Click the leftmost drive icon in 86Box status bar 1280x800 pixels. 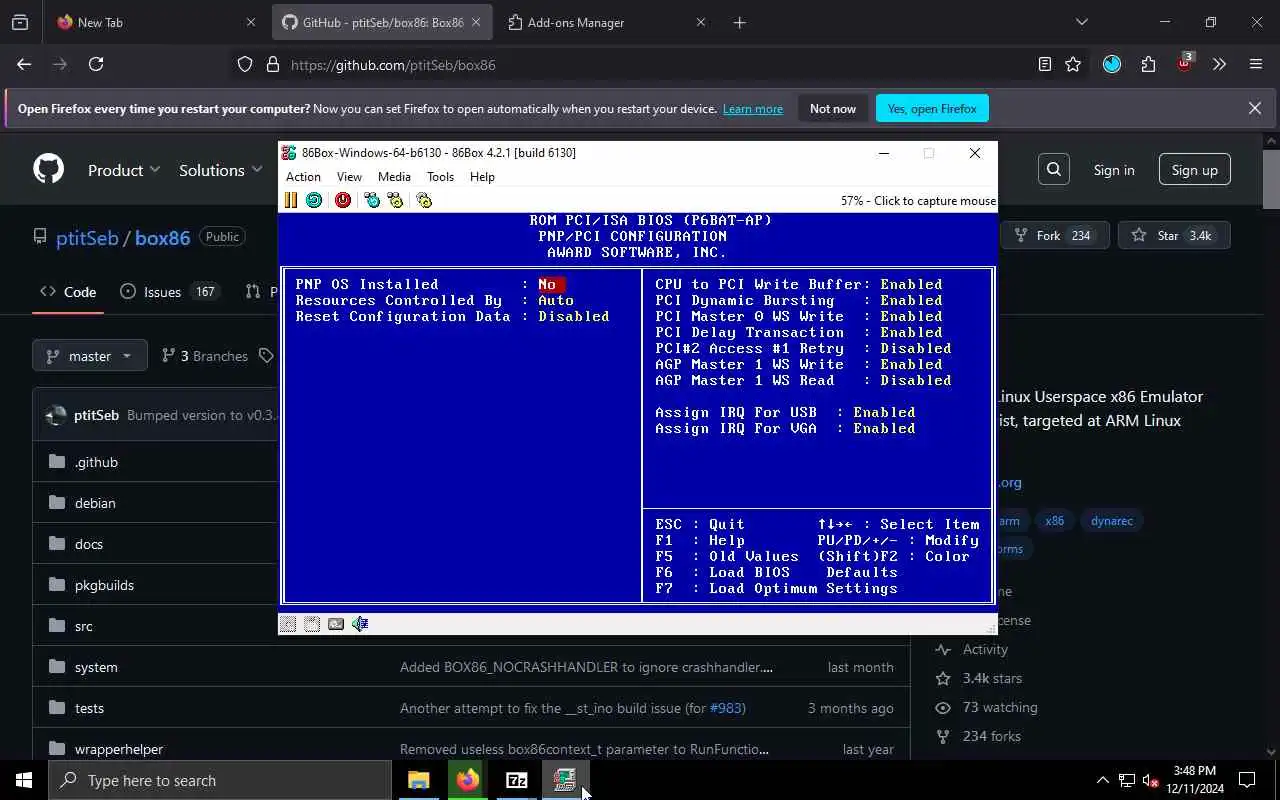288,624
